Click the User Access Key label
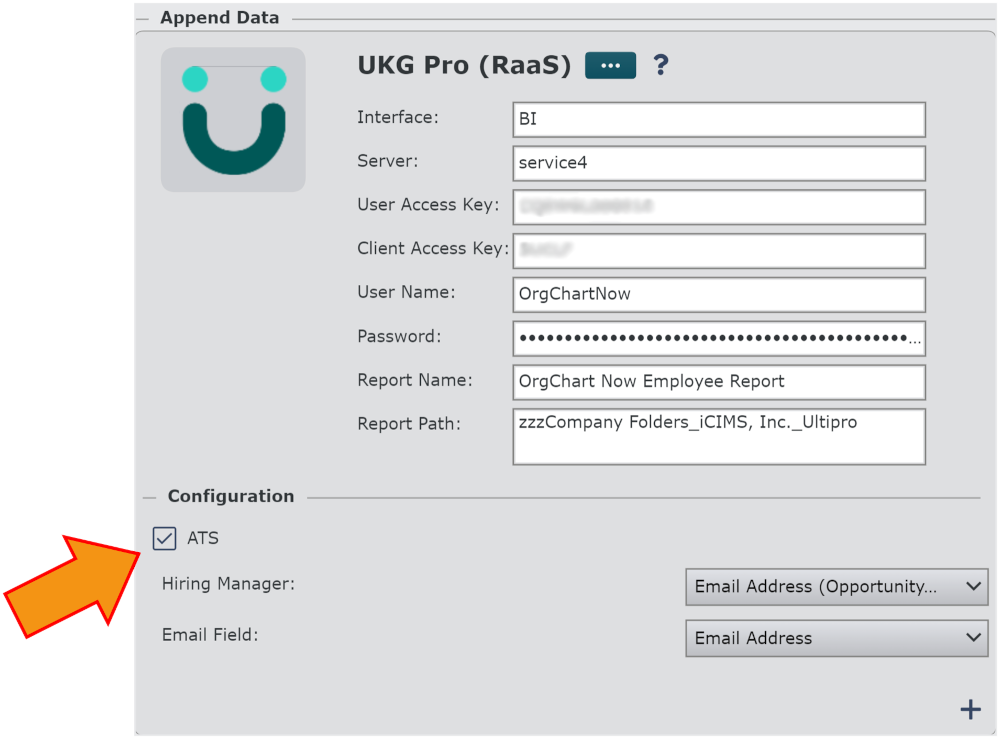The image size is (1000, 739). pyautogui.click(x=428, y=205)
